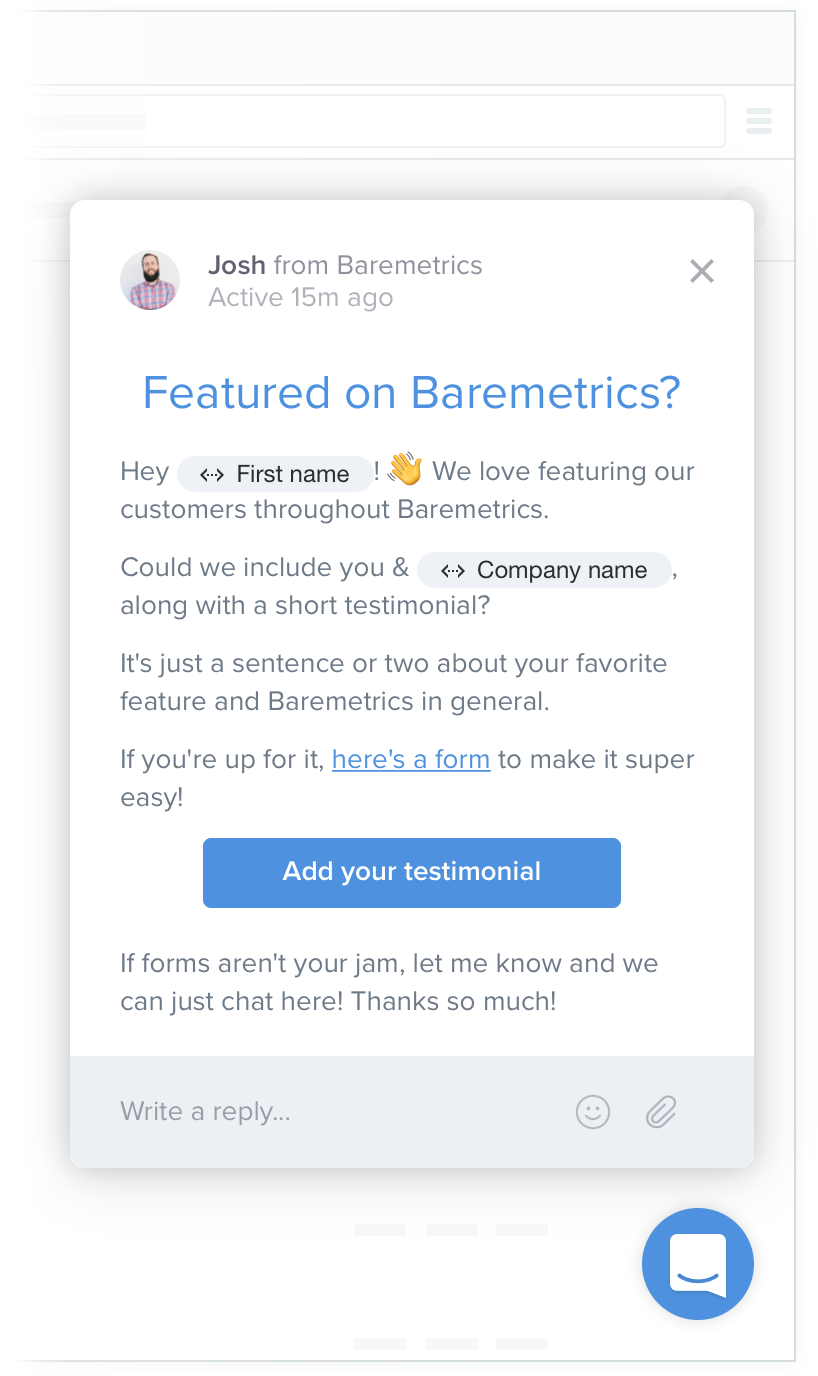Click the blue messenger launcher bubble

click(697, 1264)
